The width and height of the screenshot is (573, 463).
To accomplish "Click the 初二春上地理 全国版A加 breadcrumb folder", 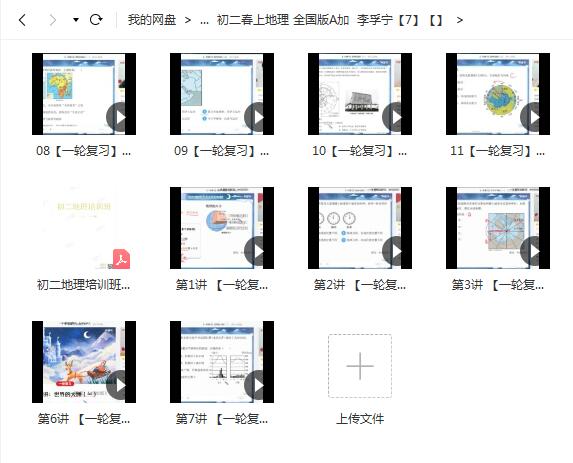I will pos(283,20).
